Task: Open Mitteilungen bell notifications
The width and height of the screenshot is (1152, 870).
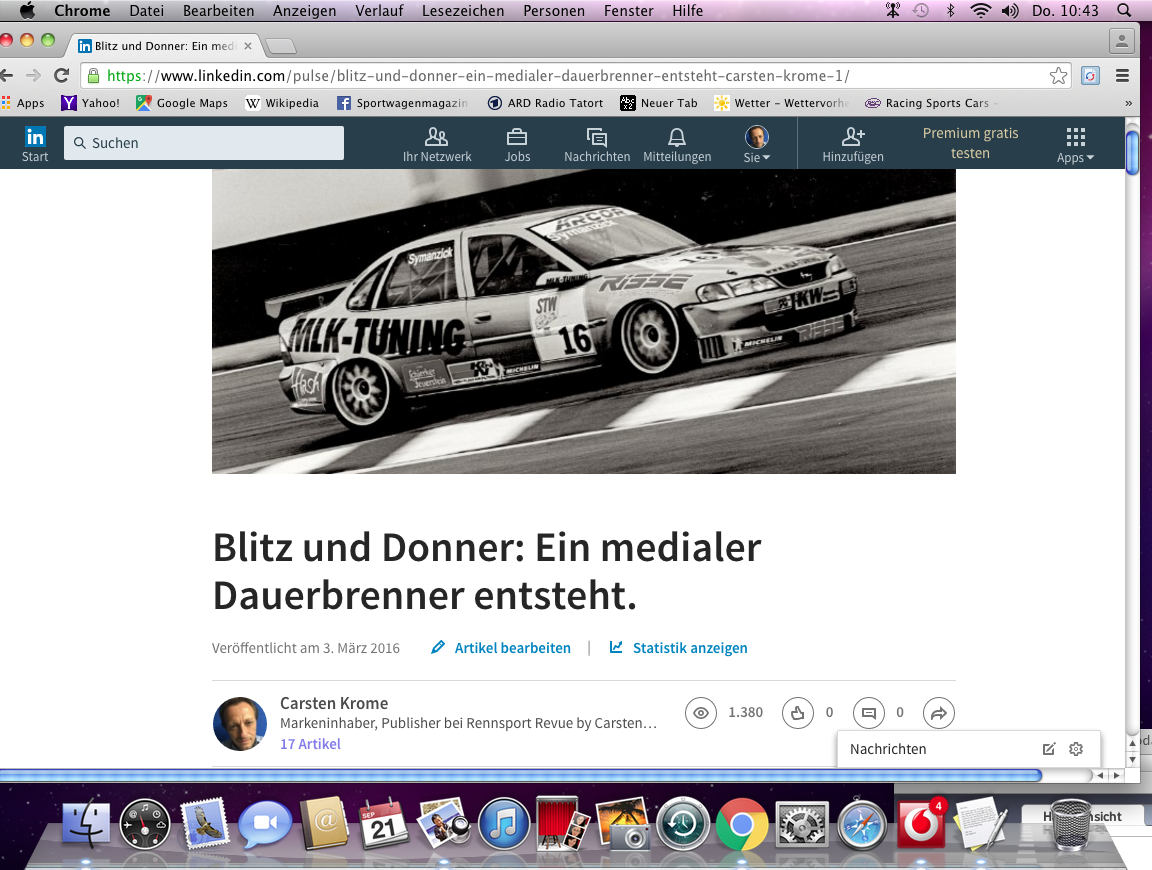Action: (x=677, y=144)
